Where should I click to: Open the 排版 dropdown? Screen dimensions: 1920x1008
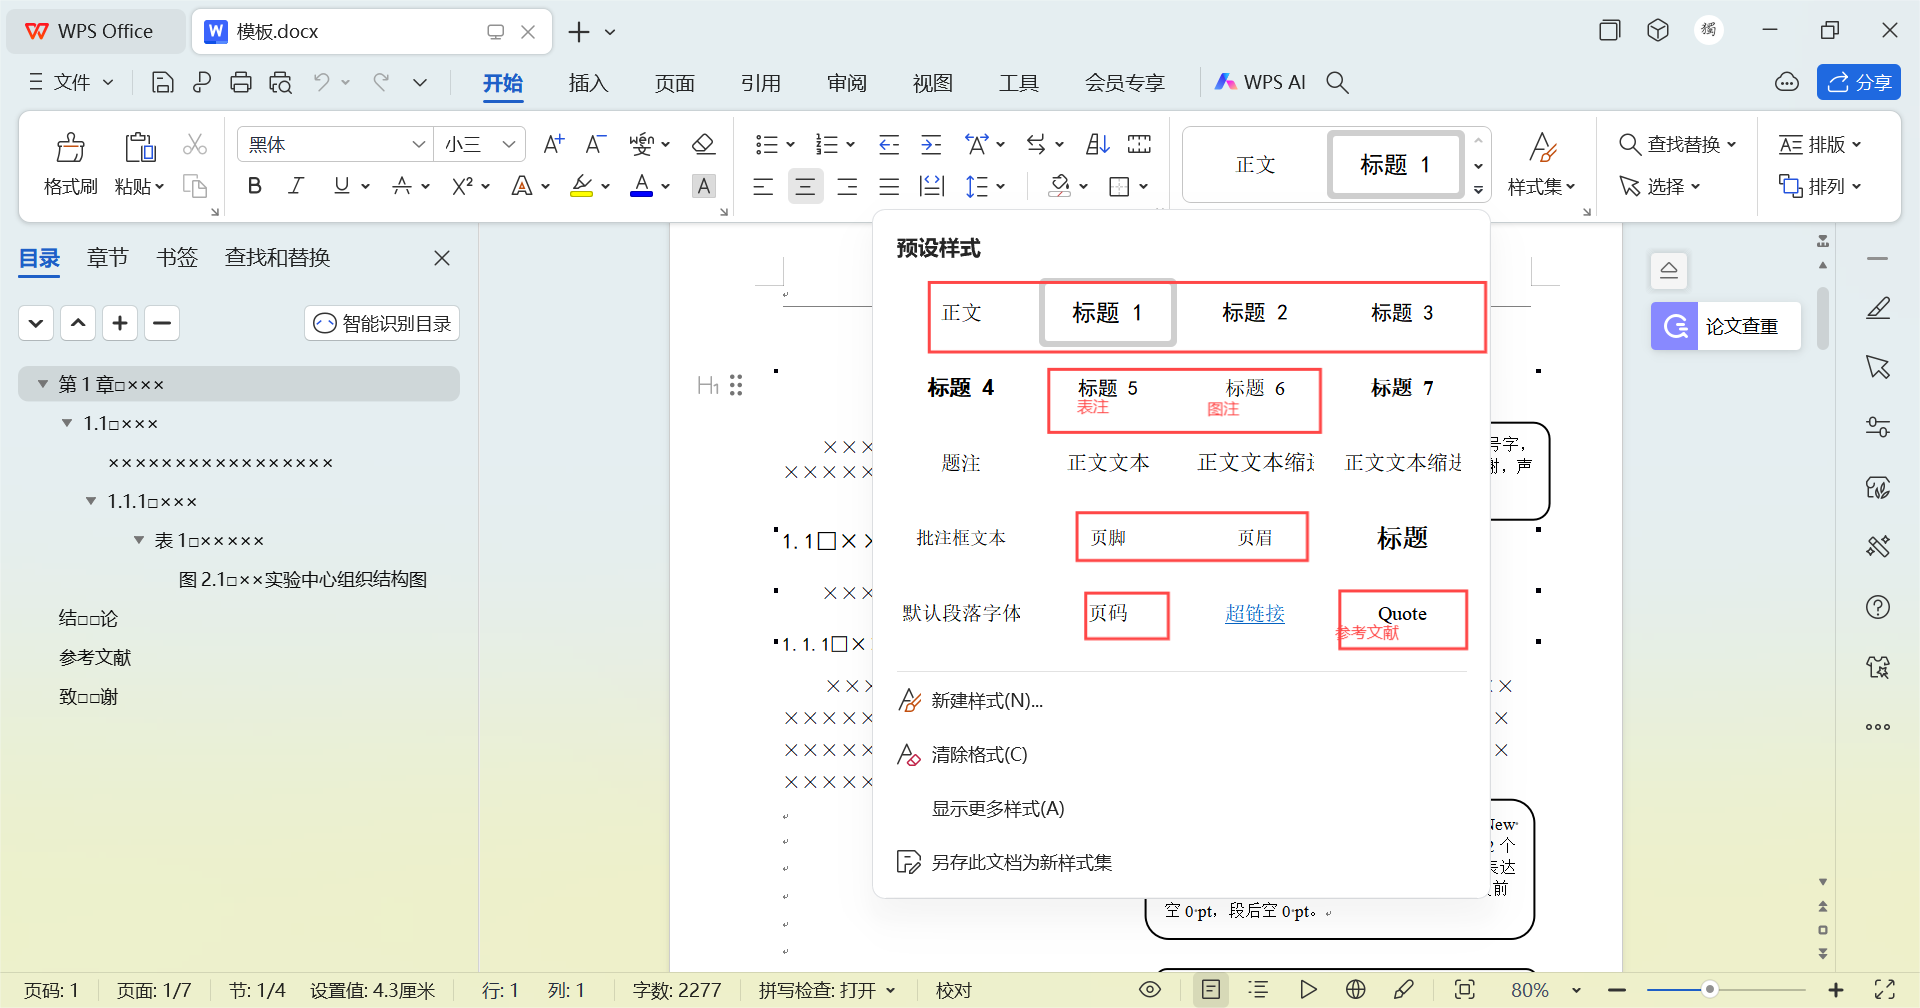pos(1820,145)
